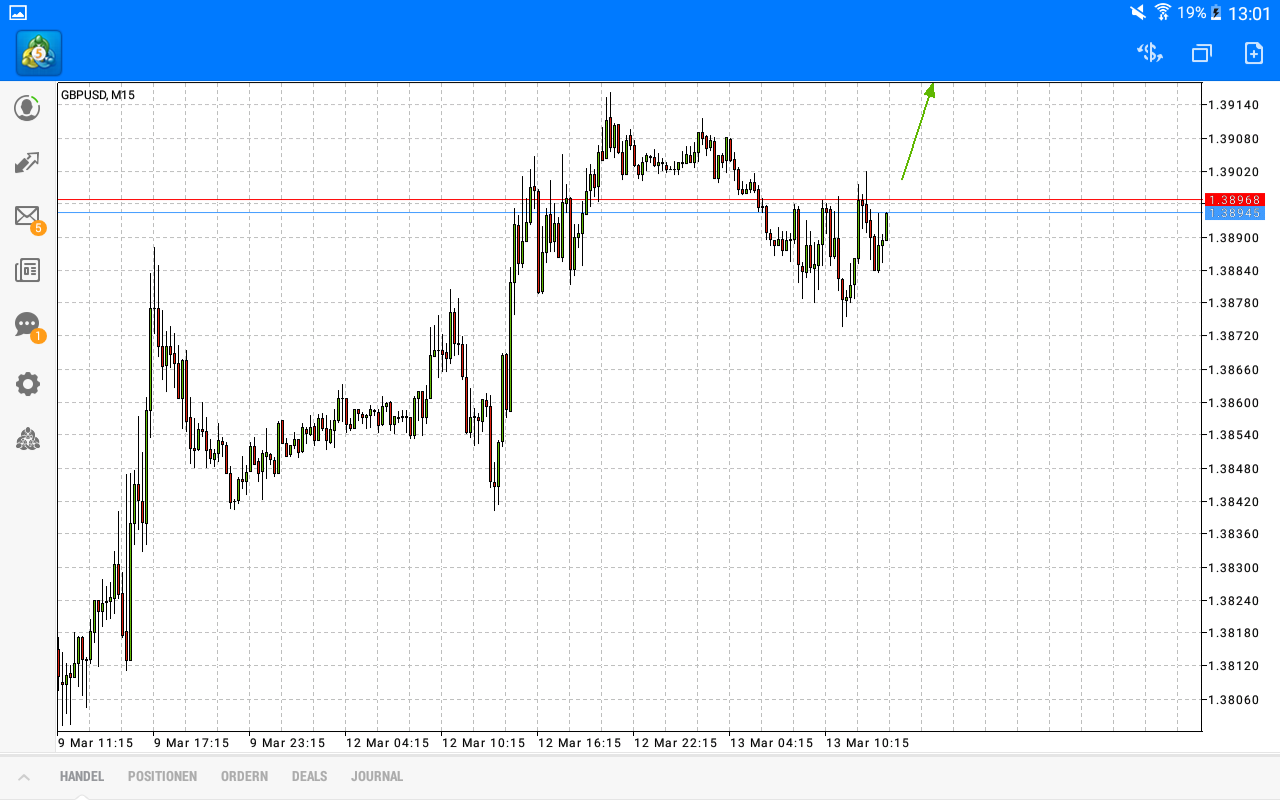This screenshot has height=800, width=1280.
Task: Switch to the JOURNAL tab
Action: 377,776
